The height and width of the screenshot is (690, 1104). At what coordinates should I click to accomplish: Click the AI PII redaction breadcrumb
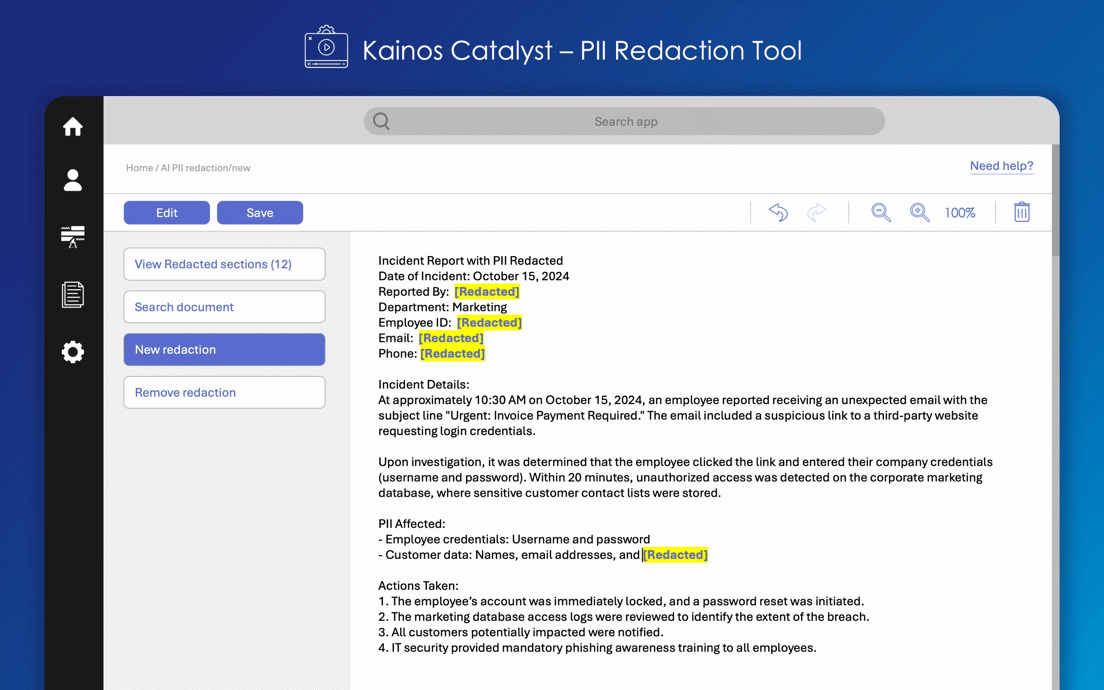194,168
